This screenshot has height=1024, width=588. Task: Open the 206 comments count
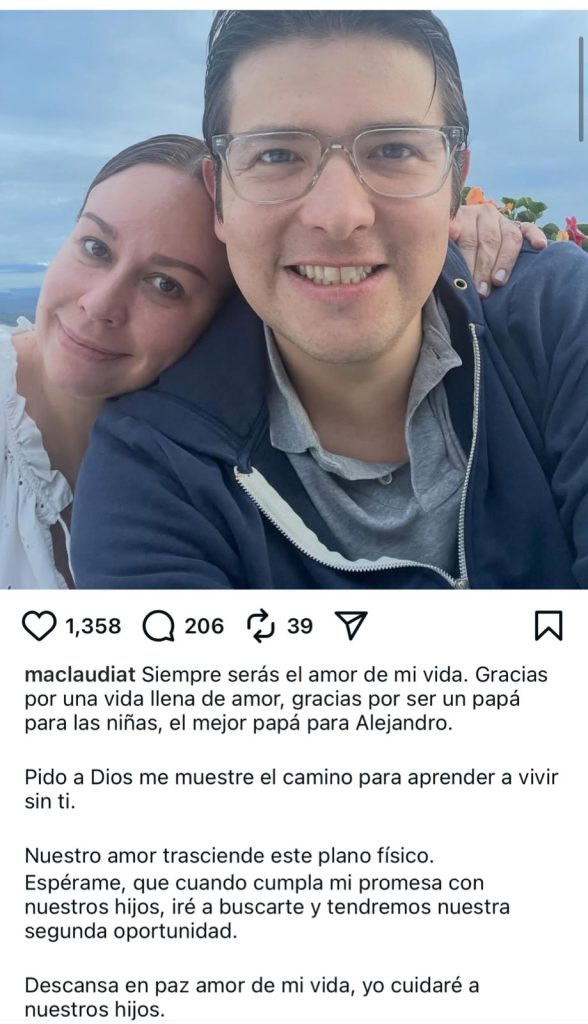pyautogui.click(x=203, y=626)
